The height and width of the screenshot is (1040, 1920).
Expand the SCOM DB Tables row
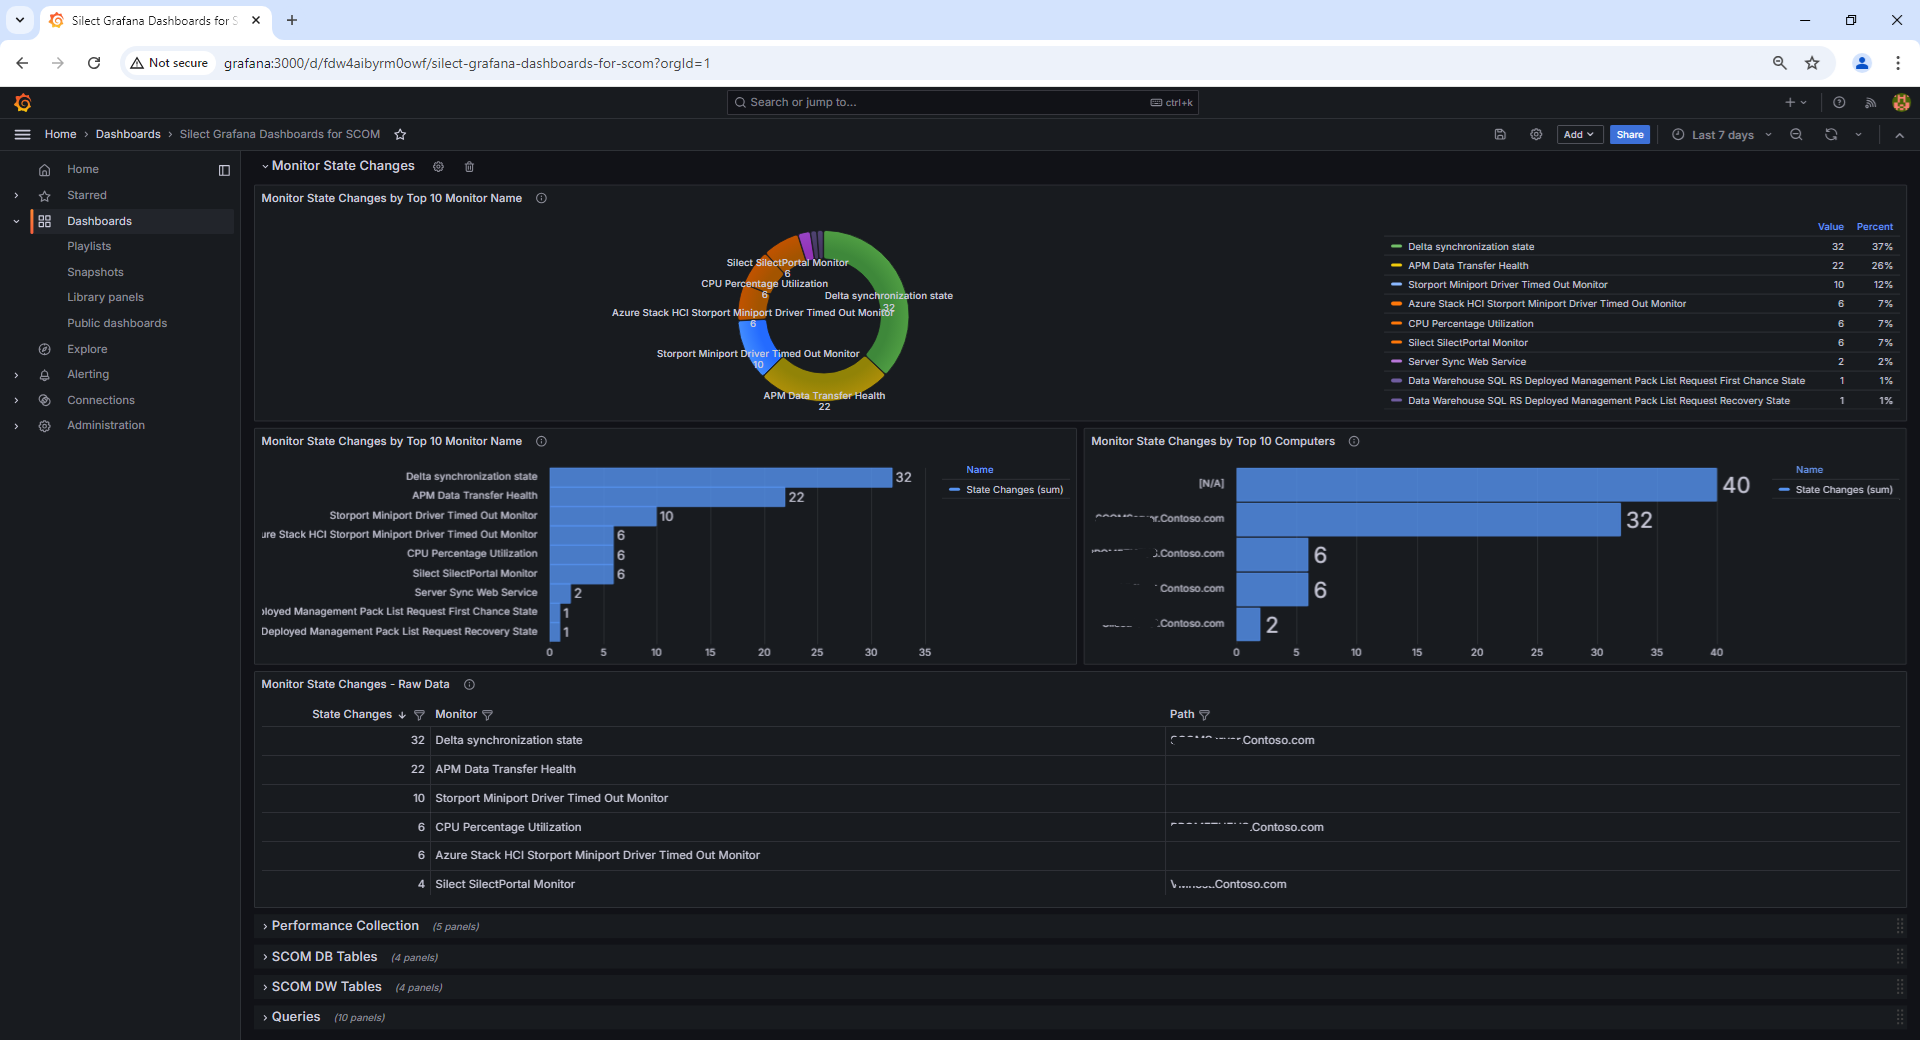coord(265,957)
